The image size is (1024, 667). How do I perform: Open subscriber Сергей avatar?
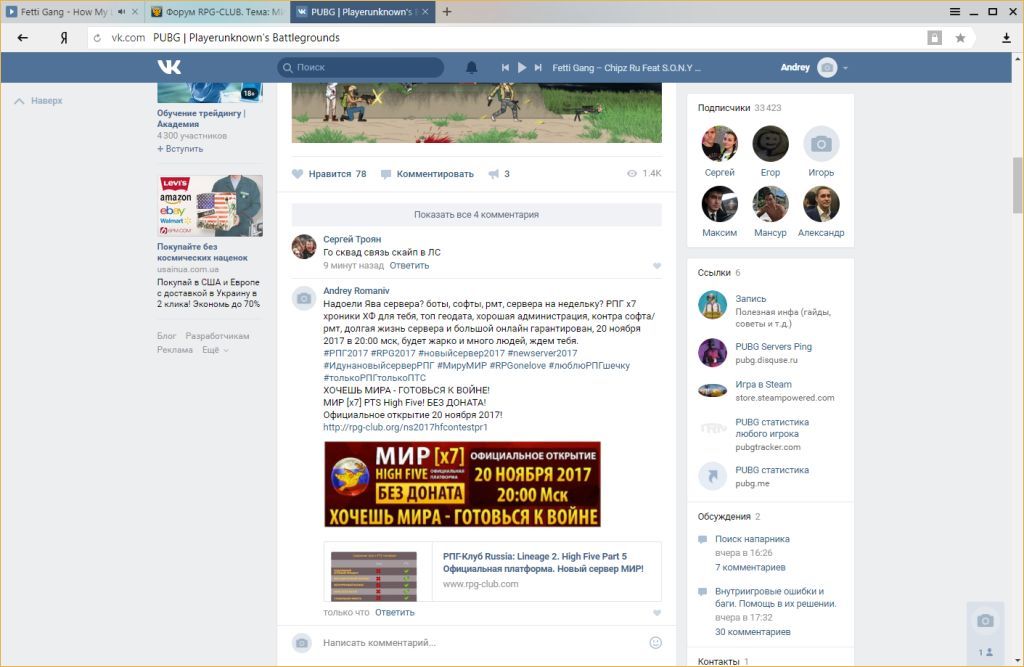coord(720,143)
